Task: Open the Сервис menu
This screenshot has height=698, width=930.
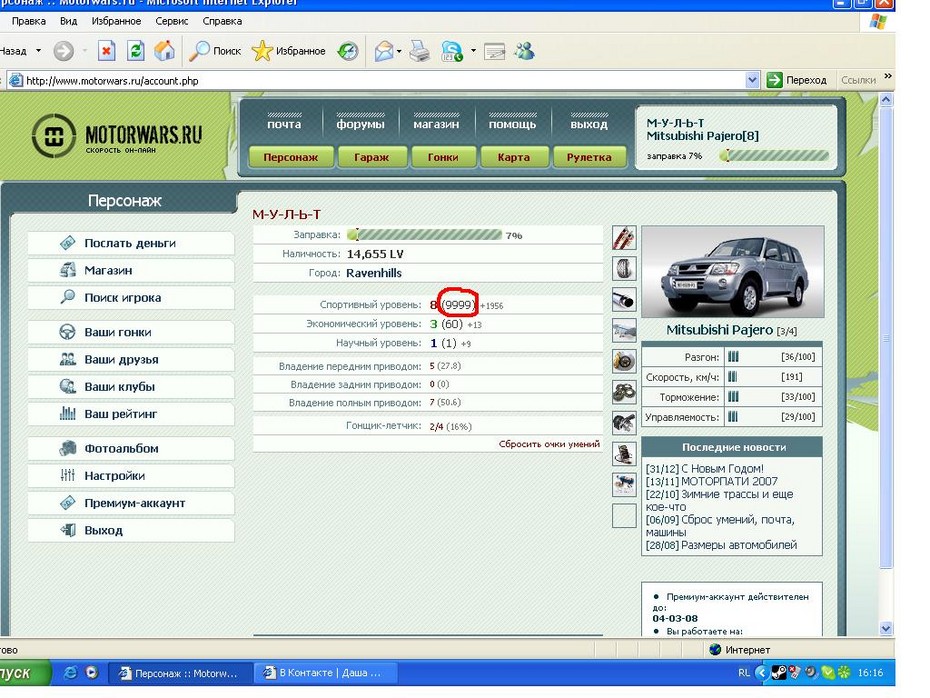Action: point(171,21)
